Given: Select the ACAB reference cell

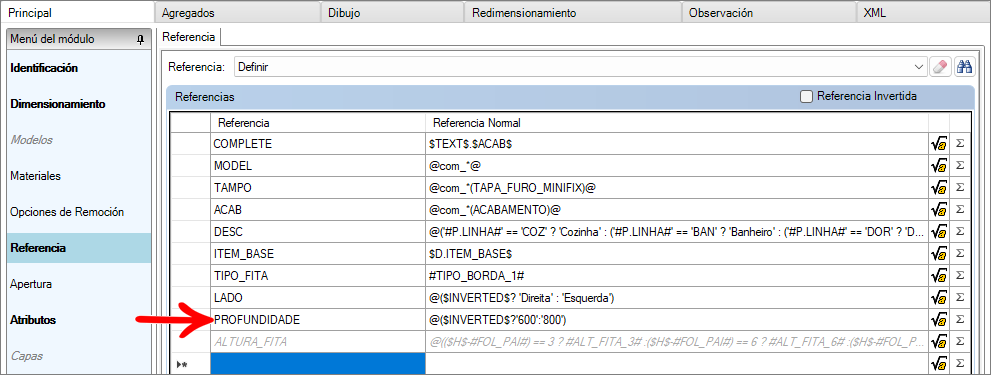Looking at the screenshot, I should [x=318, y=210].
